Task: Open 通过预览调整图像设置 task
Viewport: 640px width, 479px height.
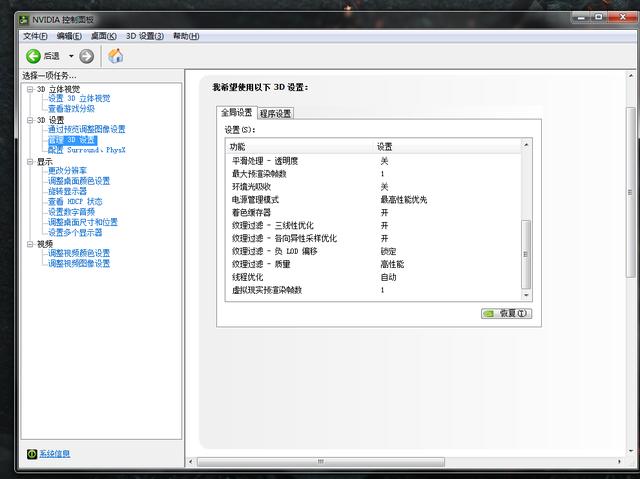Action: [x=87, y=129]
